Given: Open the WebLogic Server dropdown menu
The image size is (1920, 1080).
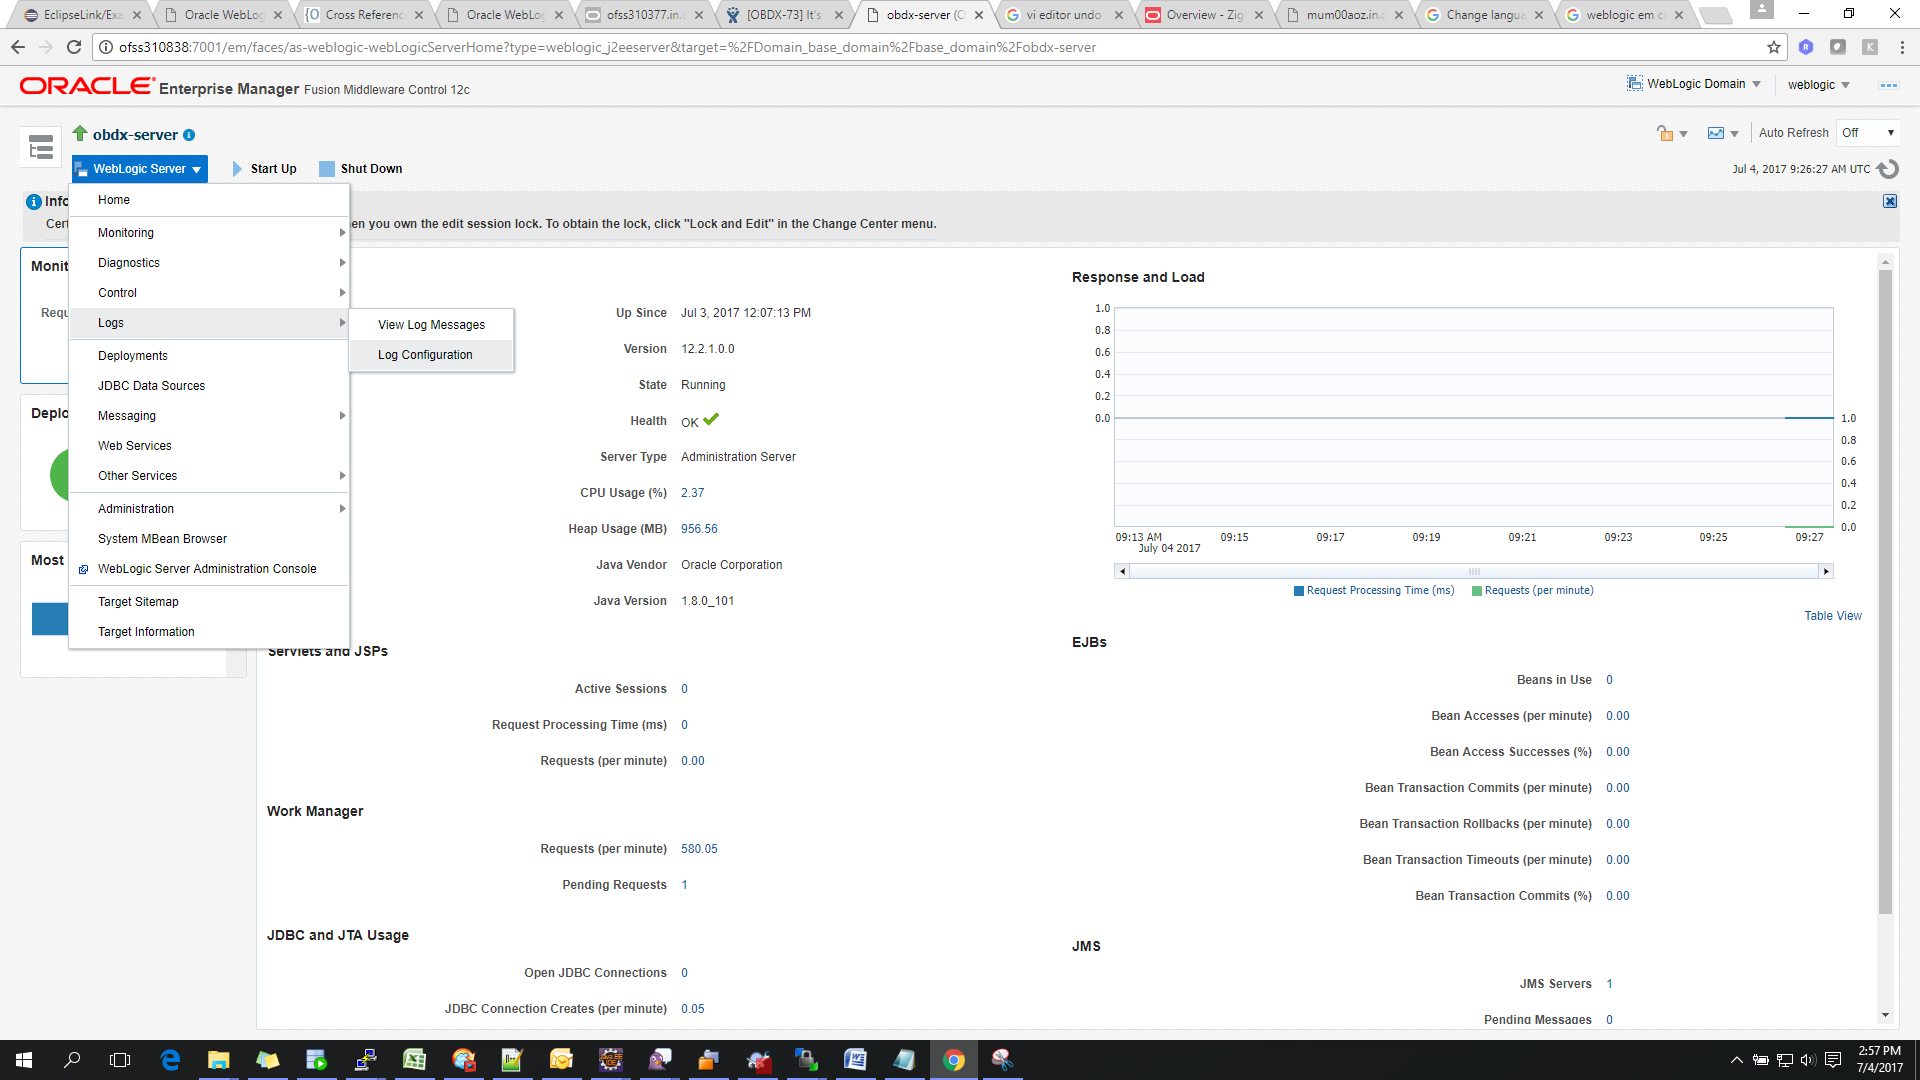Looking at the screenshot, I should click(140, 169).
